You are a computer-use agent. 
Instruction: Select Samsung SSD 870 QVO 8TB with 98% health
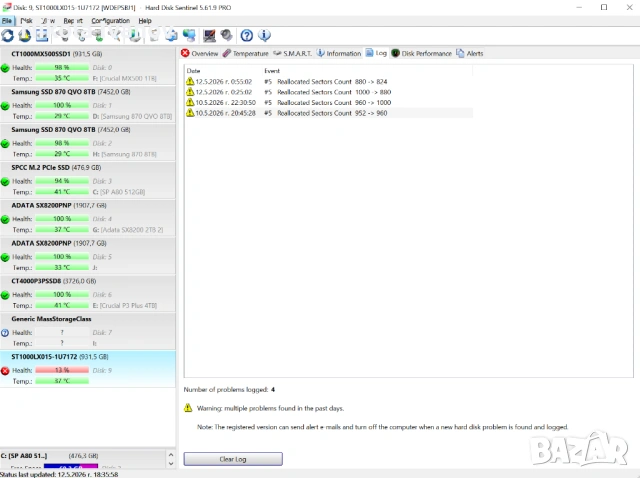88,142
